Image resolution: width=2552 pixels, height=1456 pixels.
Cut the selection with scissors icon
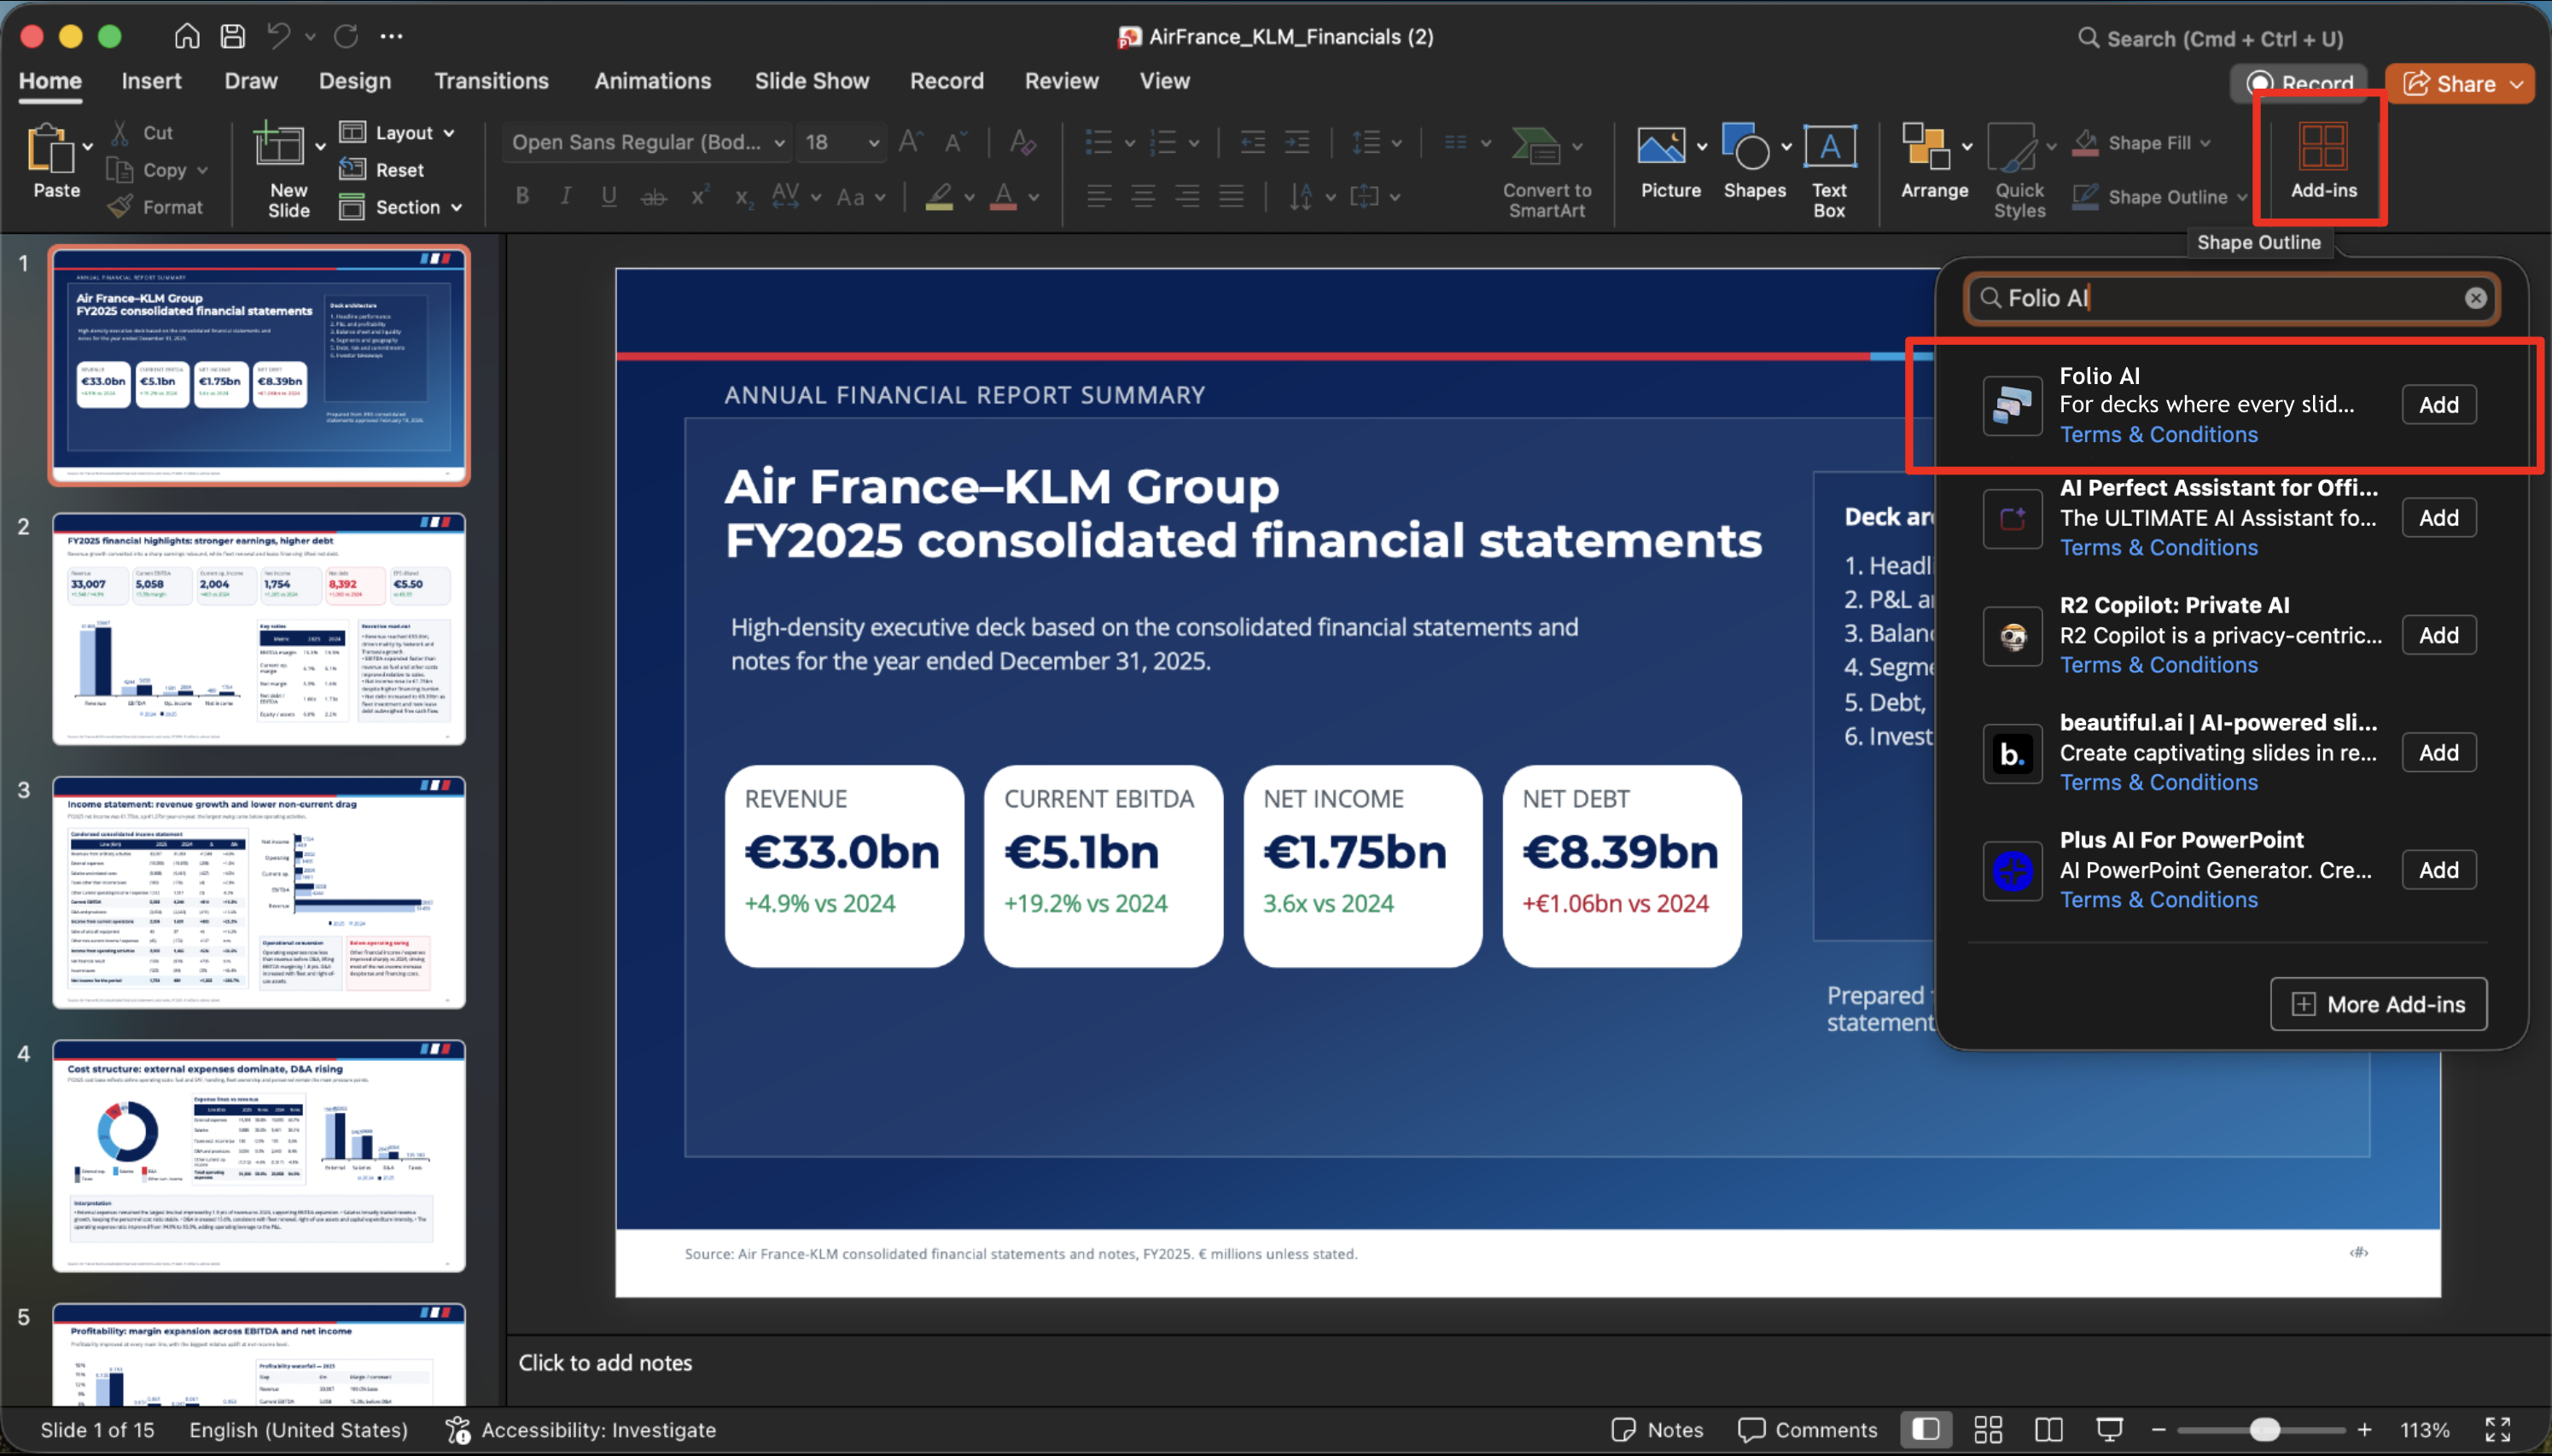pos(121,132)
